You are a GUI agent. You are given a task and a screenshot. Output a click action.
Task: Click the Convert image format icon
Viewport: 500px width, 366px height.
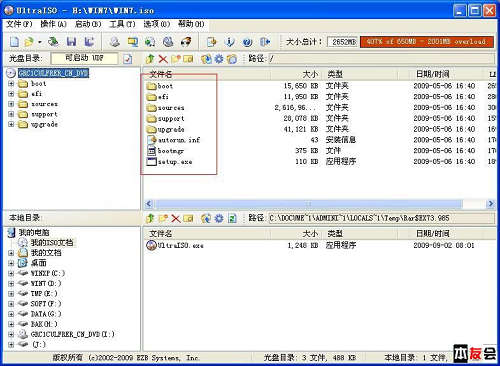(x=150, y=42)
